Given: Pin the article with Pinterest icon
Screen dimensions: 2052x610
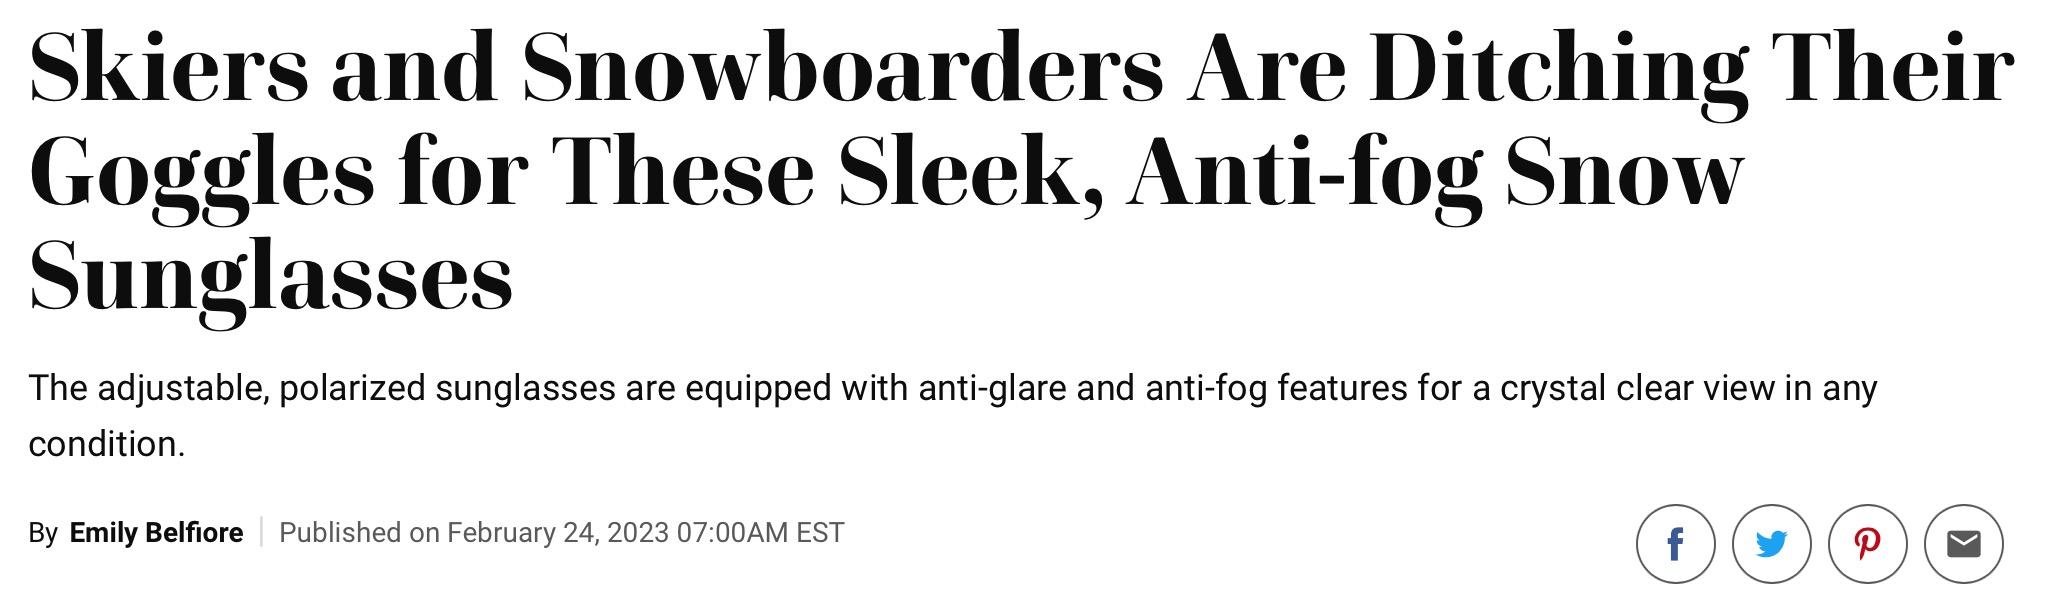Looking at the screenshot, I should [1867, 544].
